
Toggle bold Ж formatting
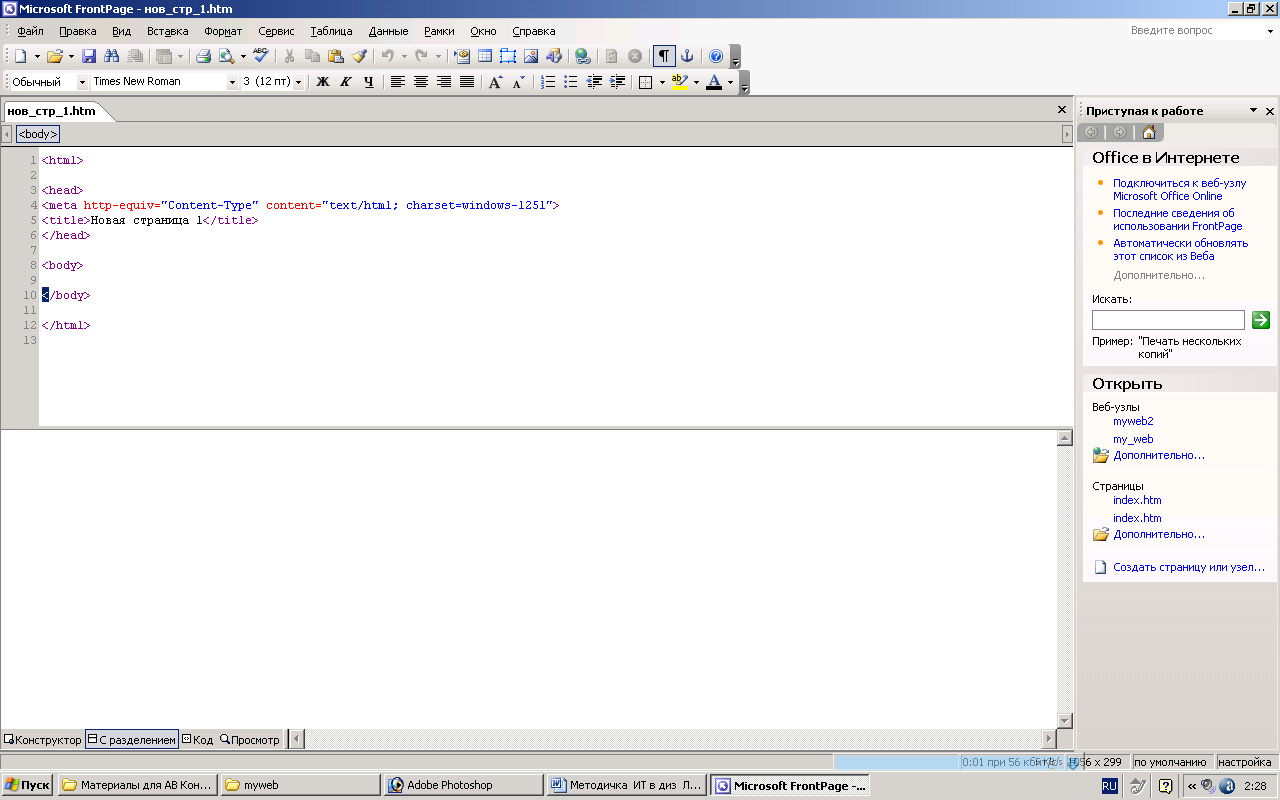click(323, 82)
